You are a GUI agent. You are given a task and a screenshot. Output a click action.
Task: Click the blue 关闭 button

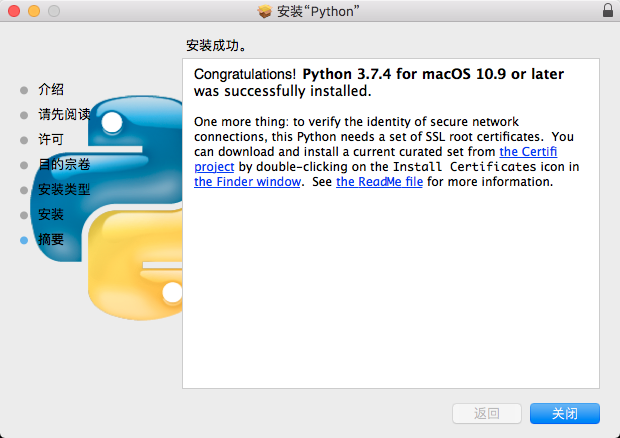coord(565,413)
